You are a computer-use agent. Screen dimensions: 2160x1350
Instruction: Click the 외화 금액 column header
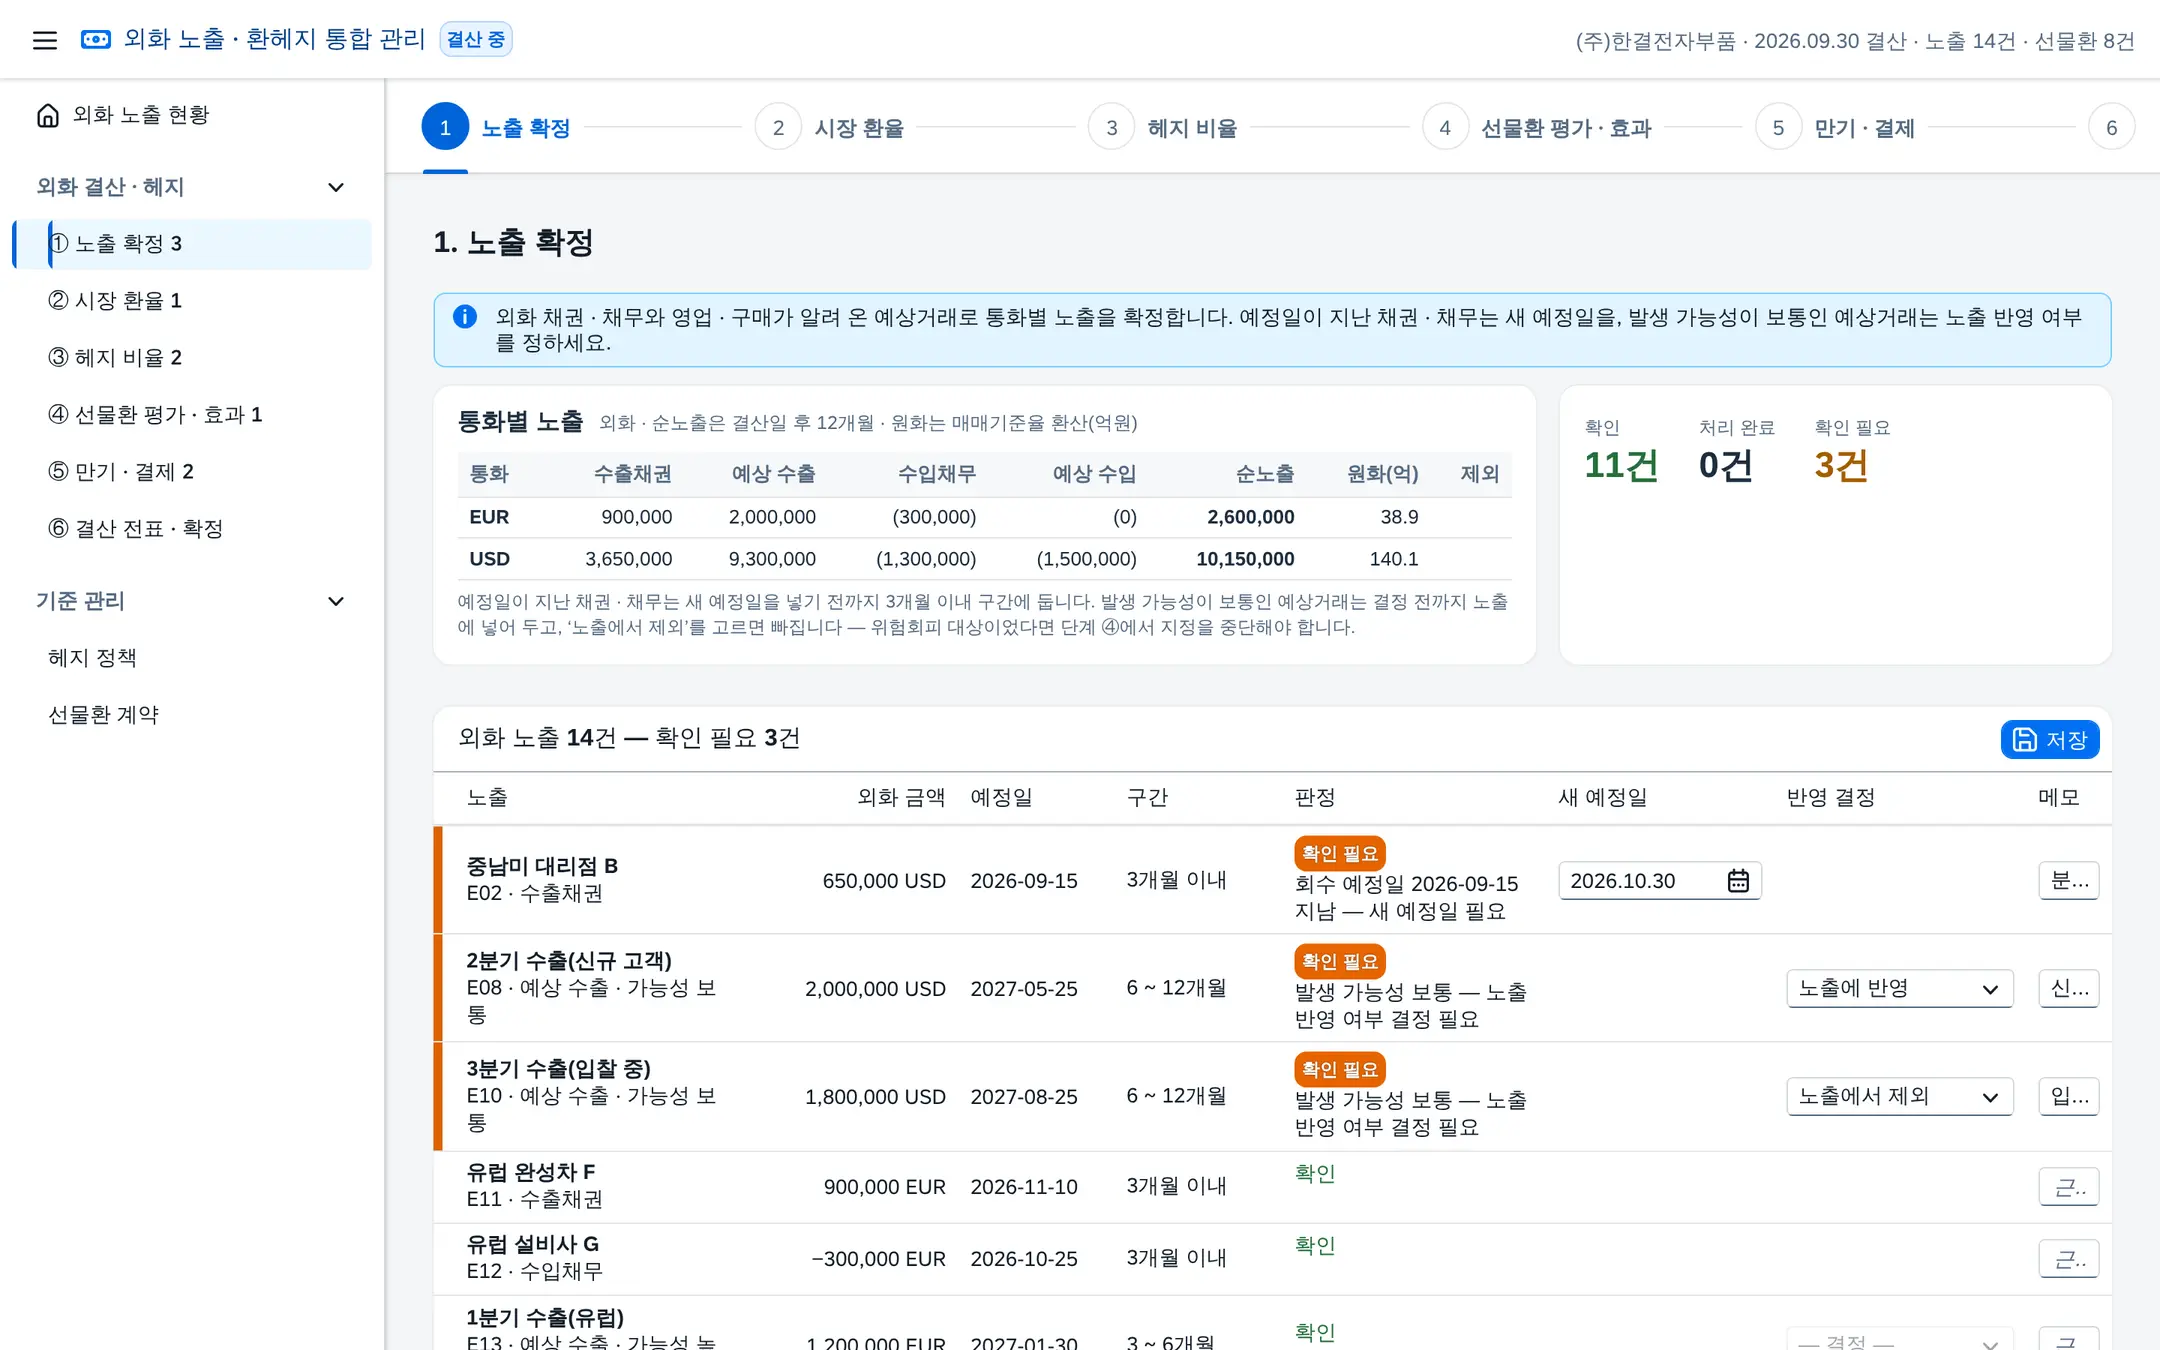[901, 798]
